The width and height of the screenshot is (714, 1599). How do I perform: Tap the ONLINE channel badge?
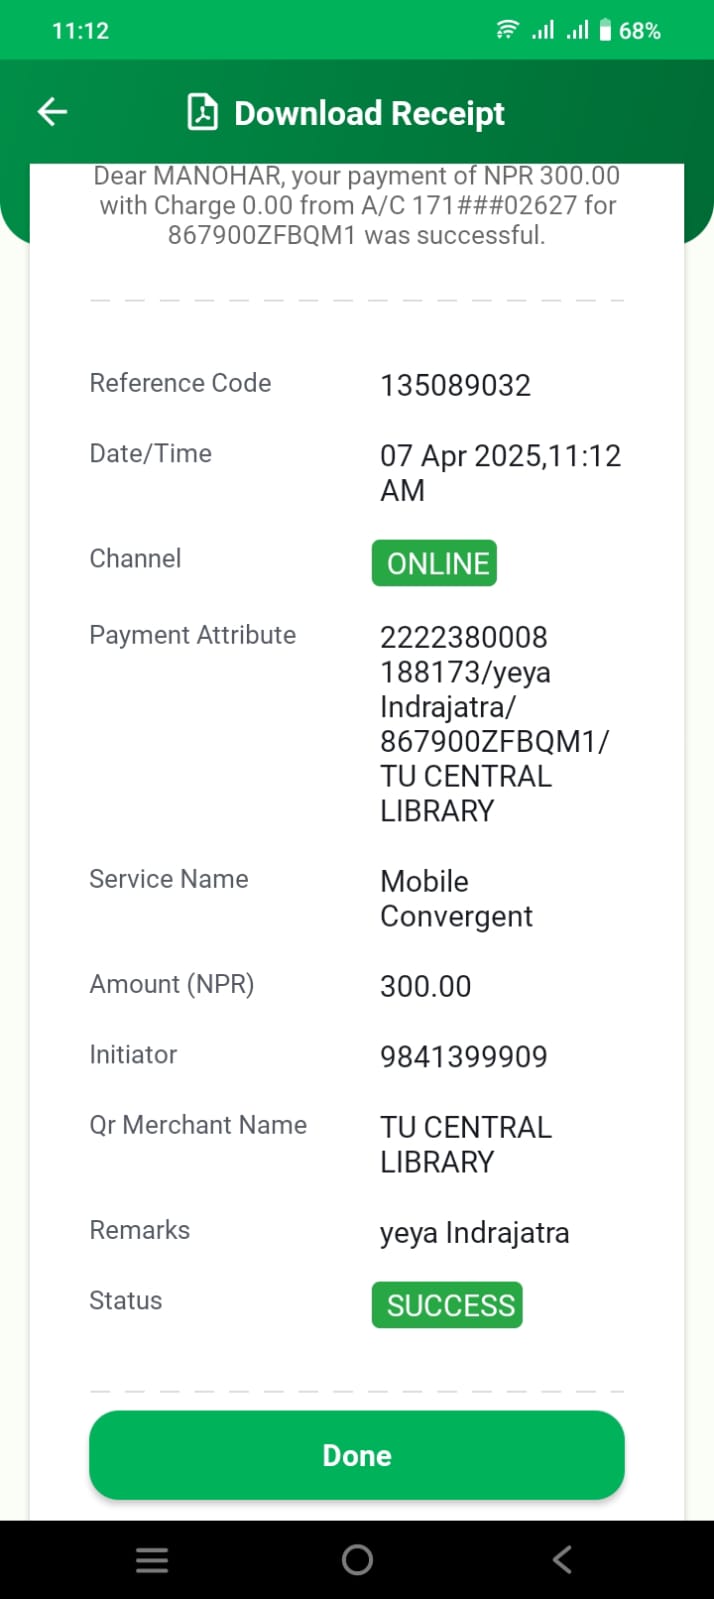tap(435, 563)
